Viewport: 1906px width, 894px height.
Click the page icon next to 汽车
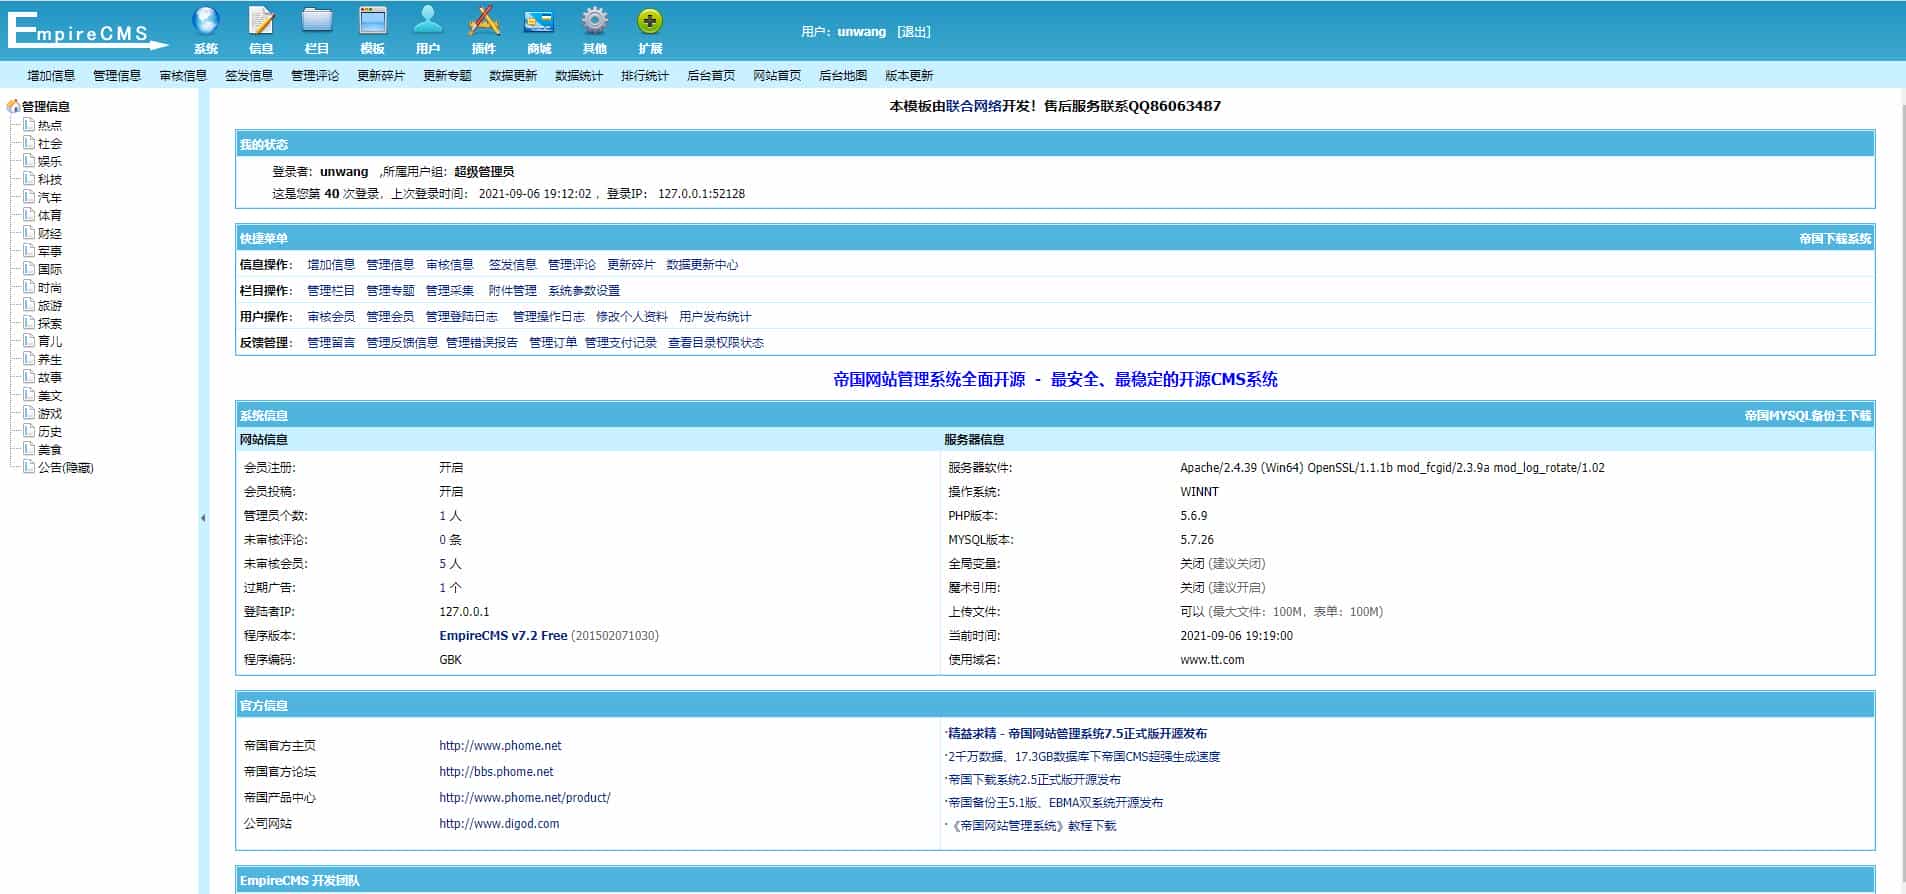29,196
